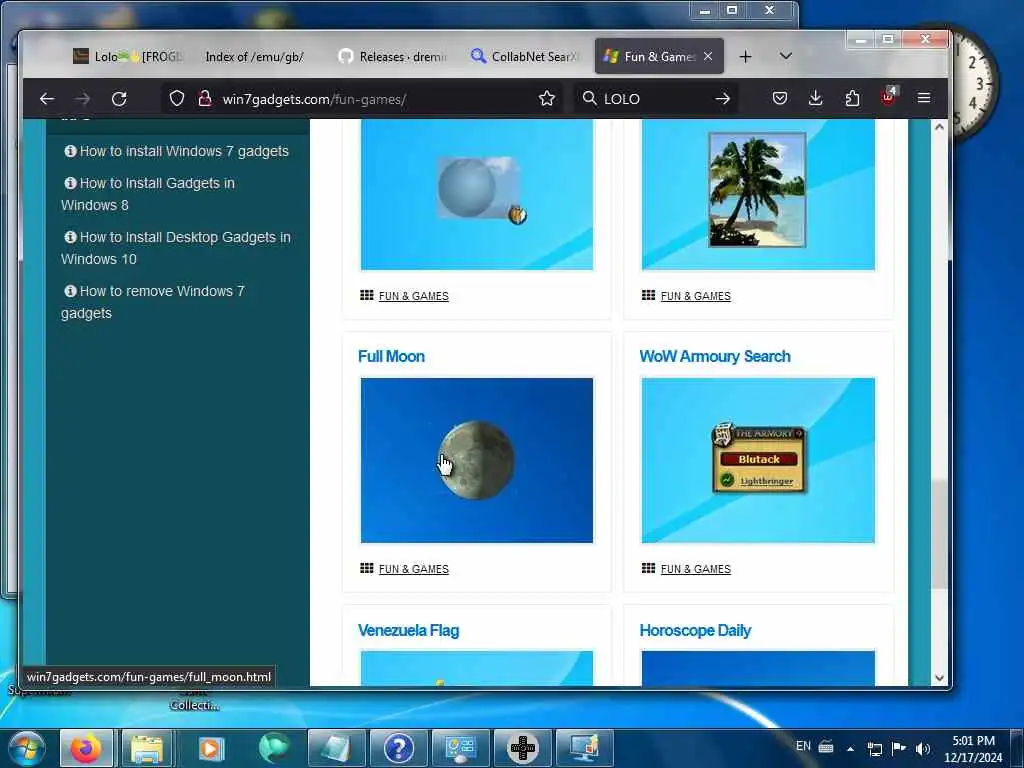Open How to install Desktop Gadgets in Windows 10

coord(176,248)
